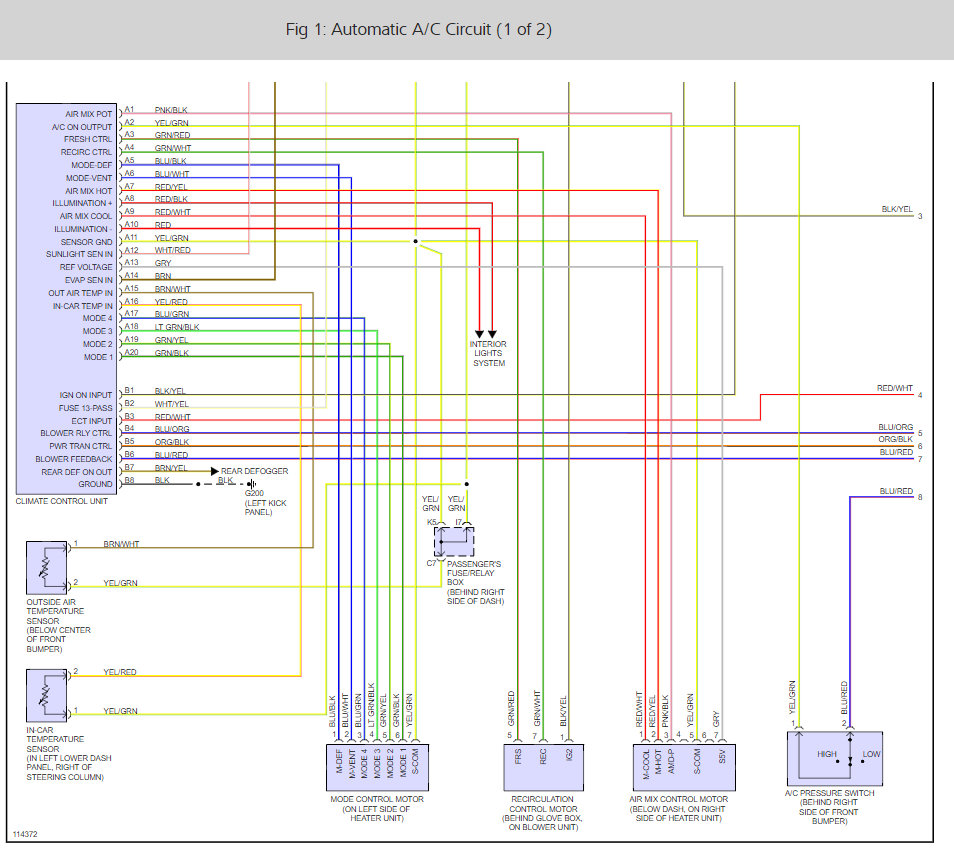Select the 'SUNLIGHT SEN IN' pin label
Image resolution: width=954 pixels, height=853 pixels.
[80, 254]
